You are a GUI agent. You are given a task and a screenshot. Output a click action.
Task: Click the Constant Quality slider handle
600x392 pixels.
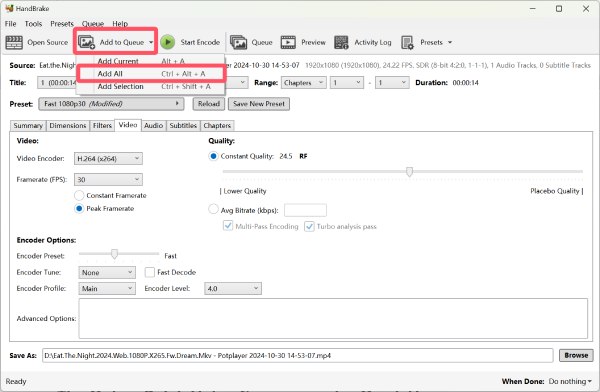click(x=409, y=172)
